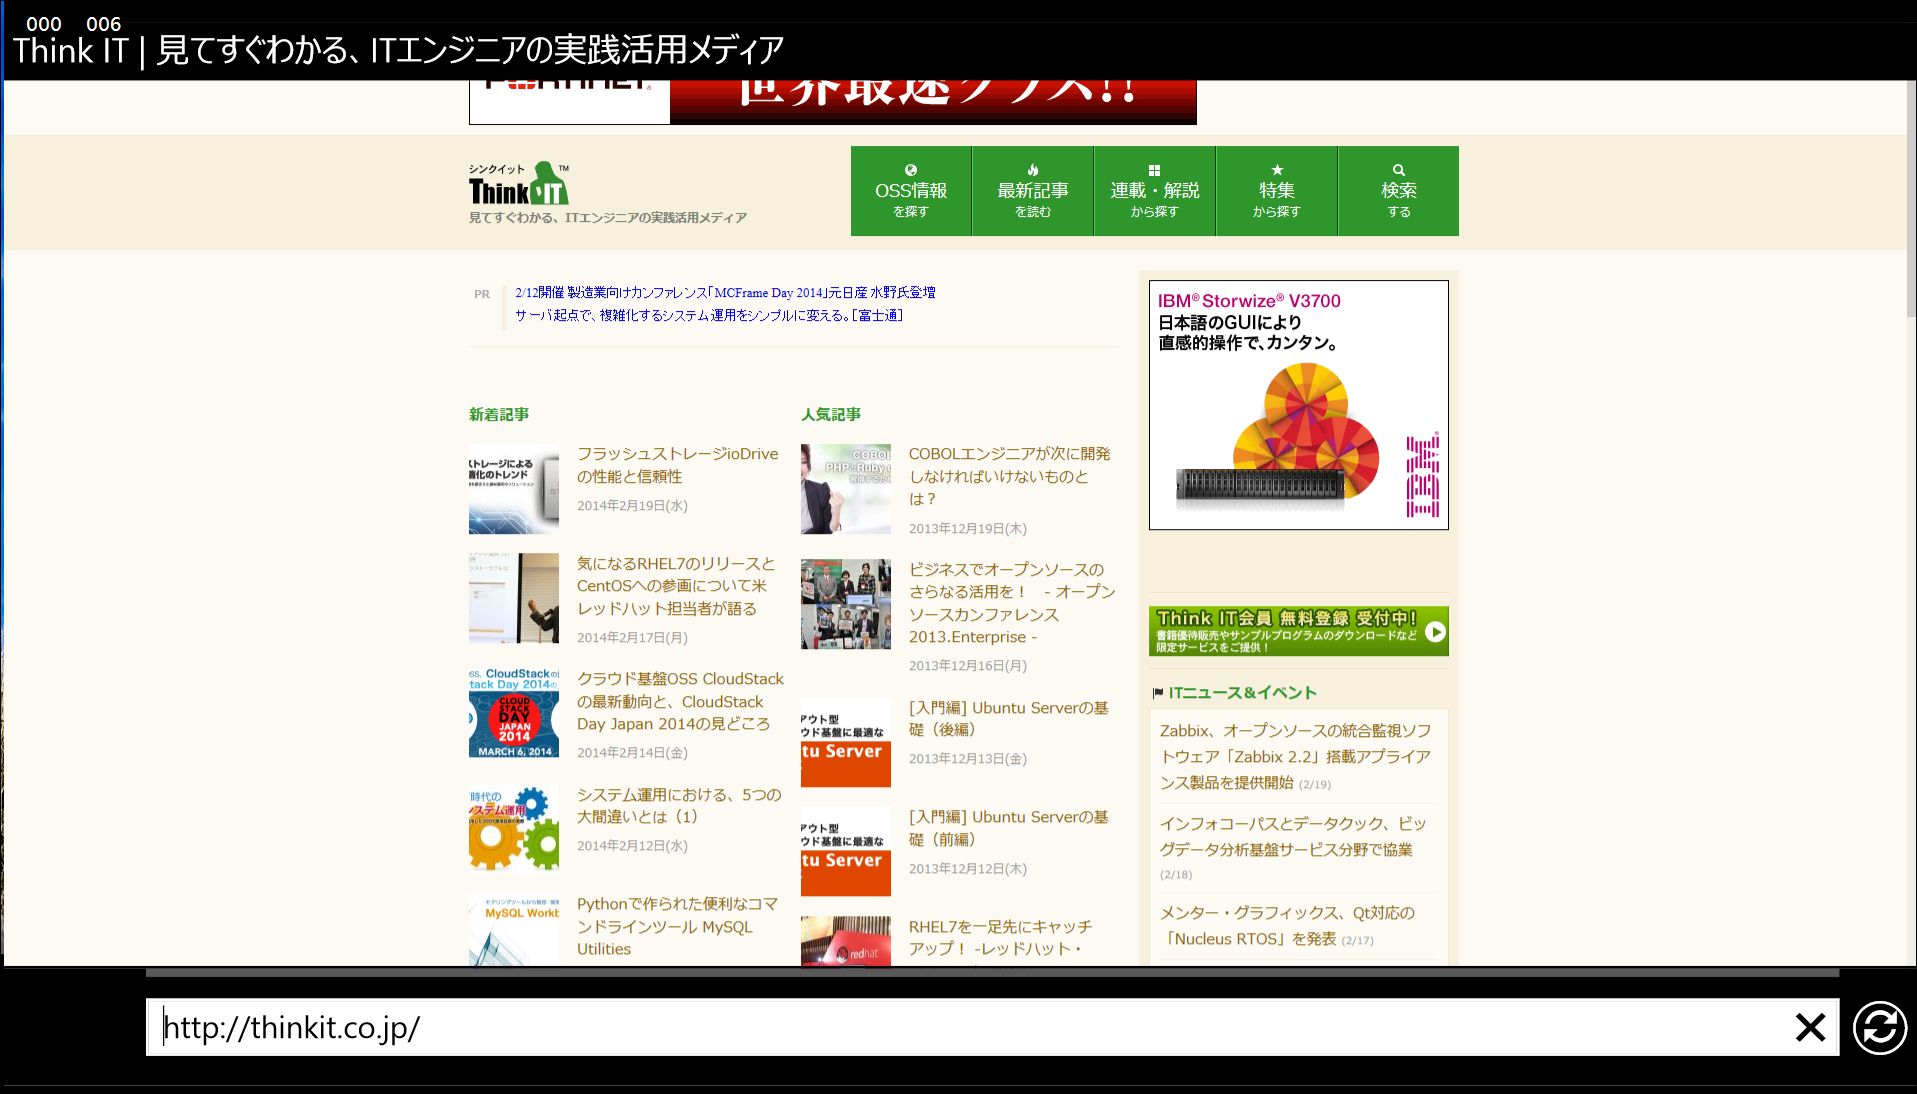Open the 特集 navigation menu item
This screenshot has height=1094, width=1917.
coord(1277,191)
